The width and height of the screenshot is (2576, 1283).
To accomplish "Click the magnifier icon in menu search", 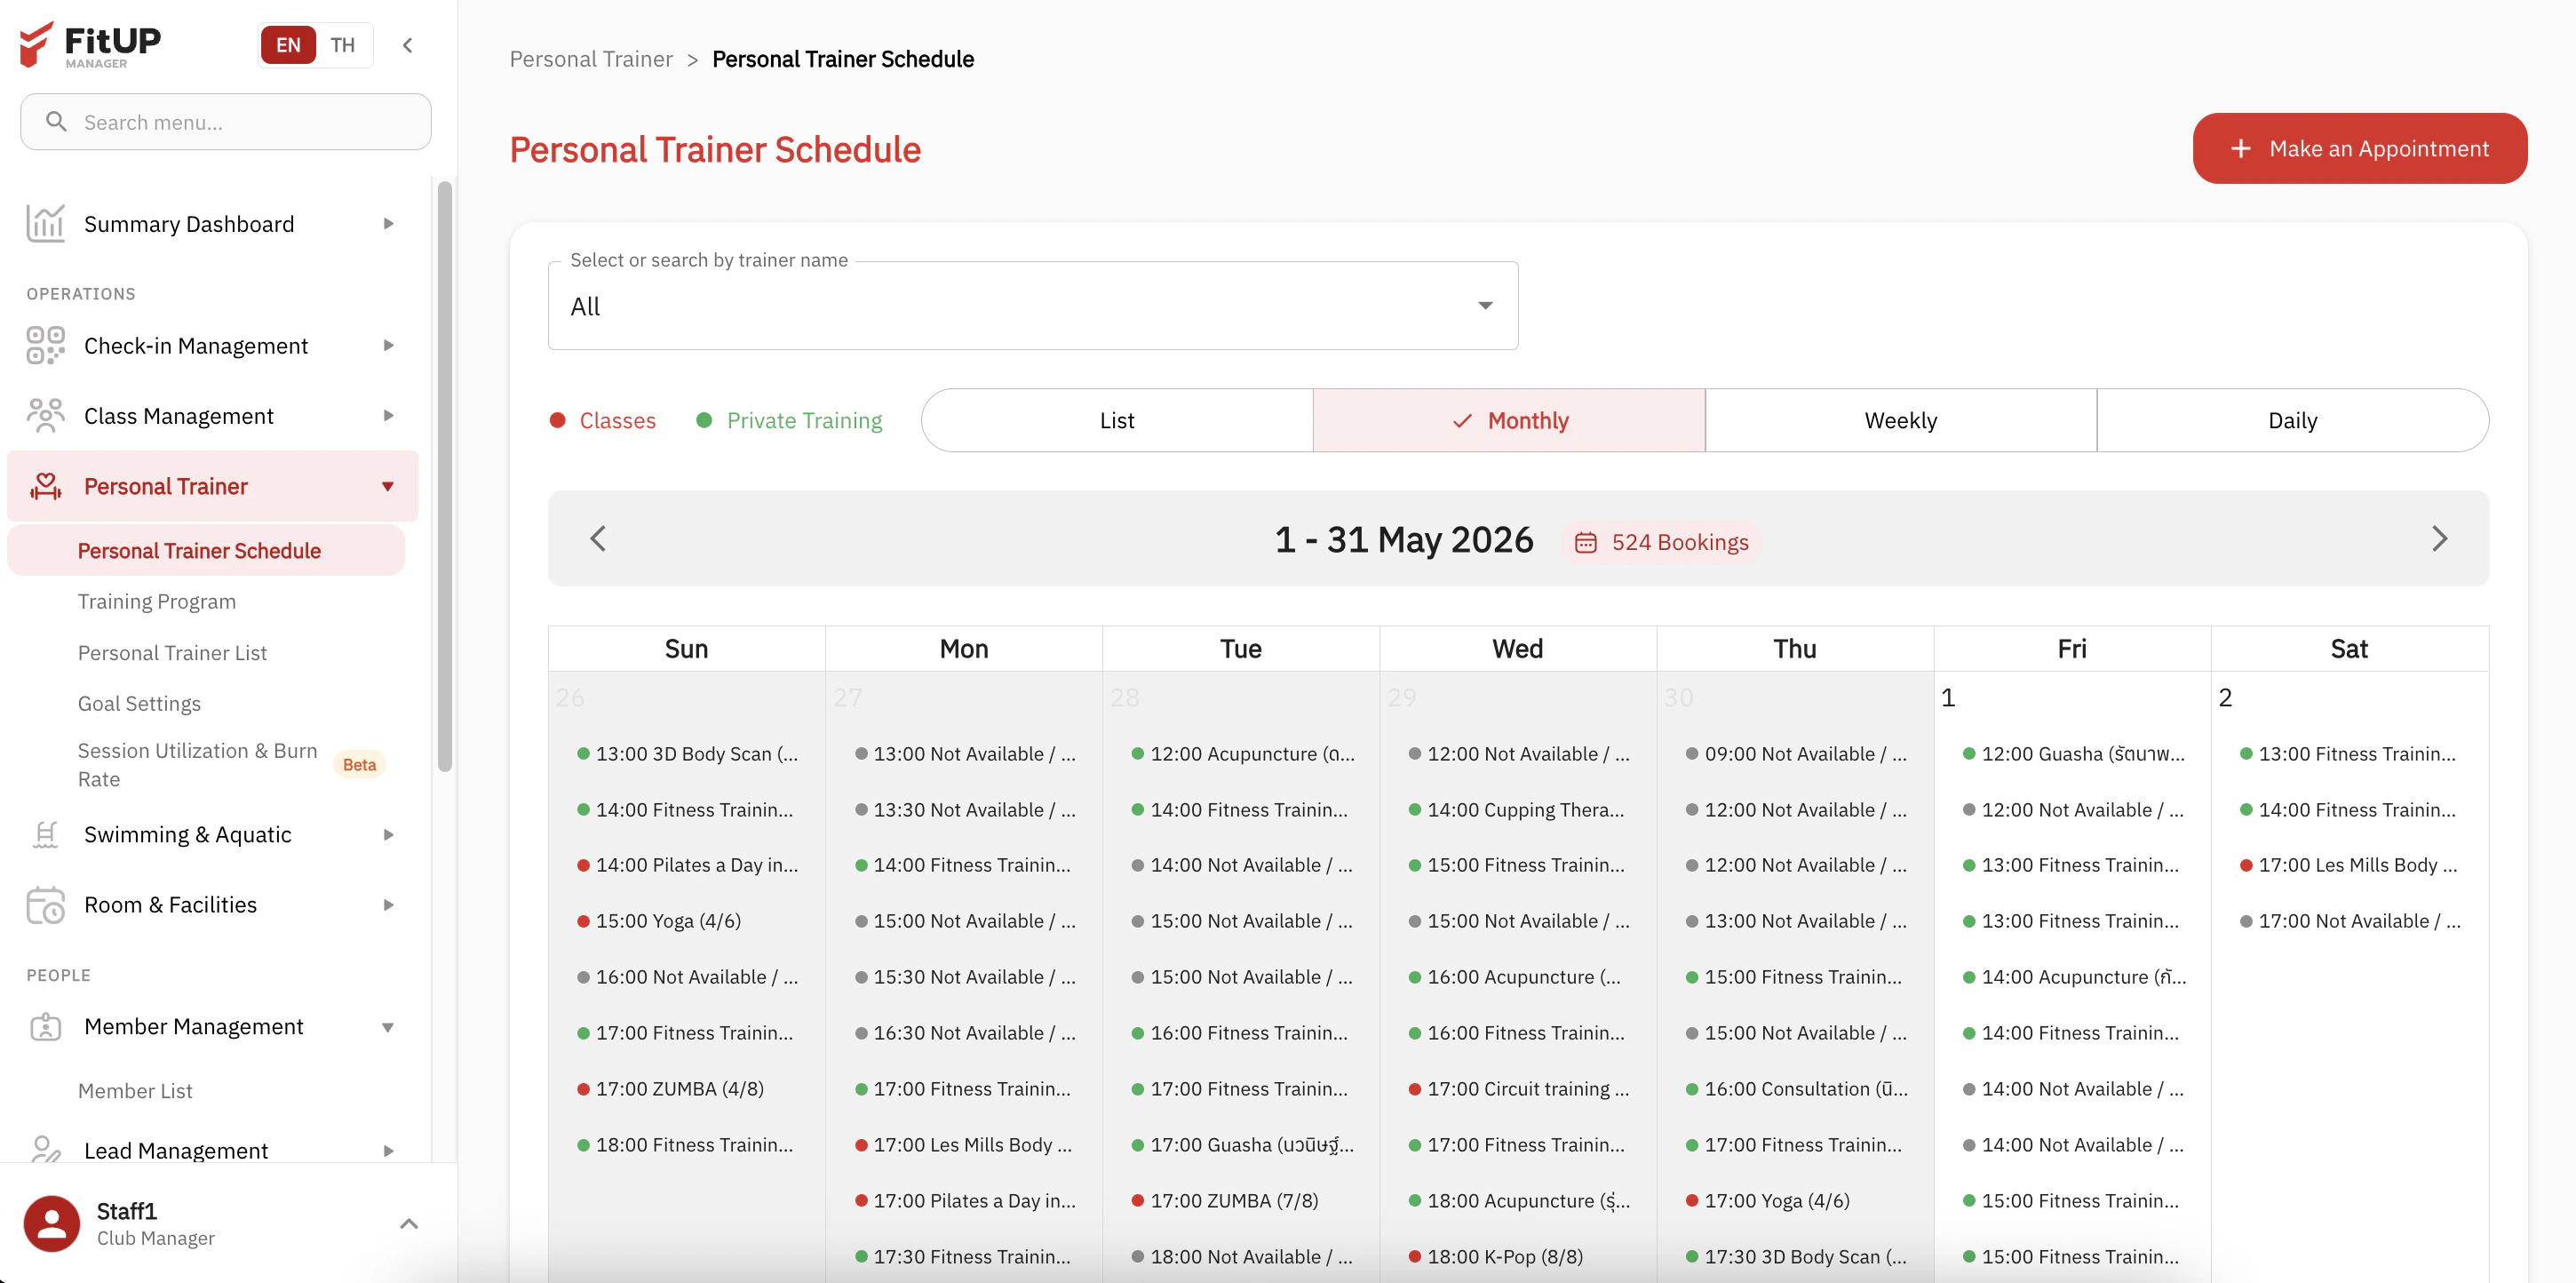I will [x=56, y=122].
